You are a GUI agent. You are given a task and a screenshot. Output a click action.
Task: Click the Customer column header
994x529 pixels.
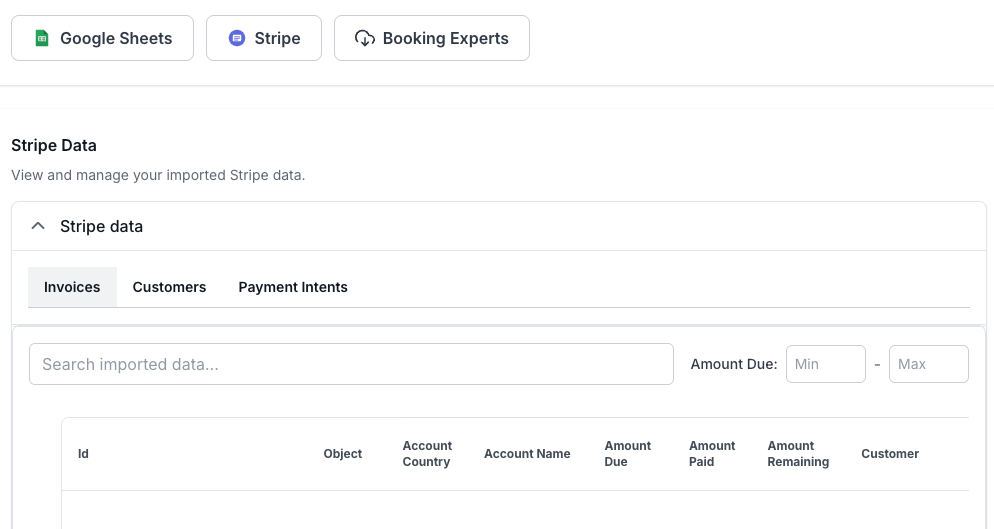click(x=889, y=454)
